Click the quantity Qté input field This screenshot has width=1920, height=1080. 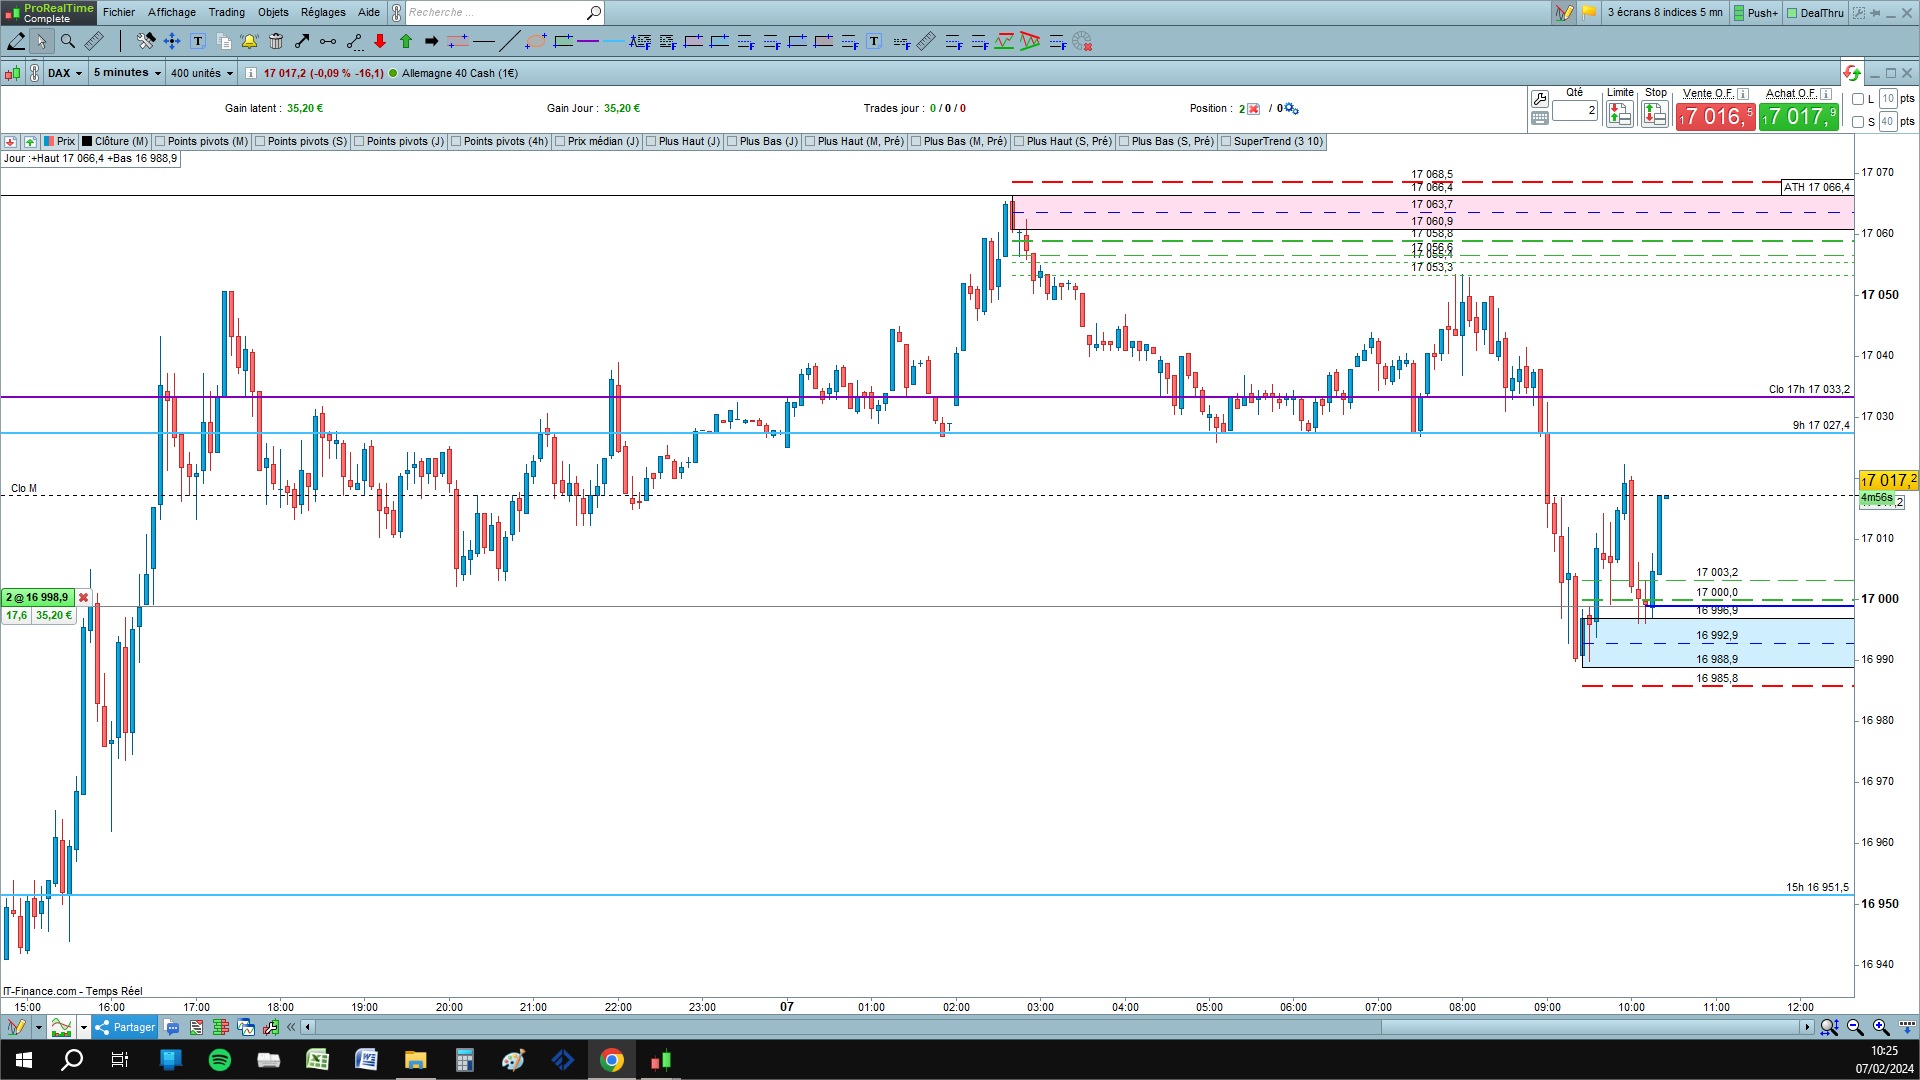coord(1574,111)
